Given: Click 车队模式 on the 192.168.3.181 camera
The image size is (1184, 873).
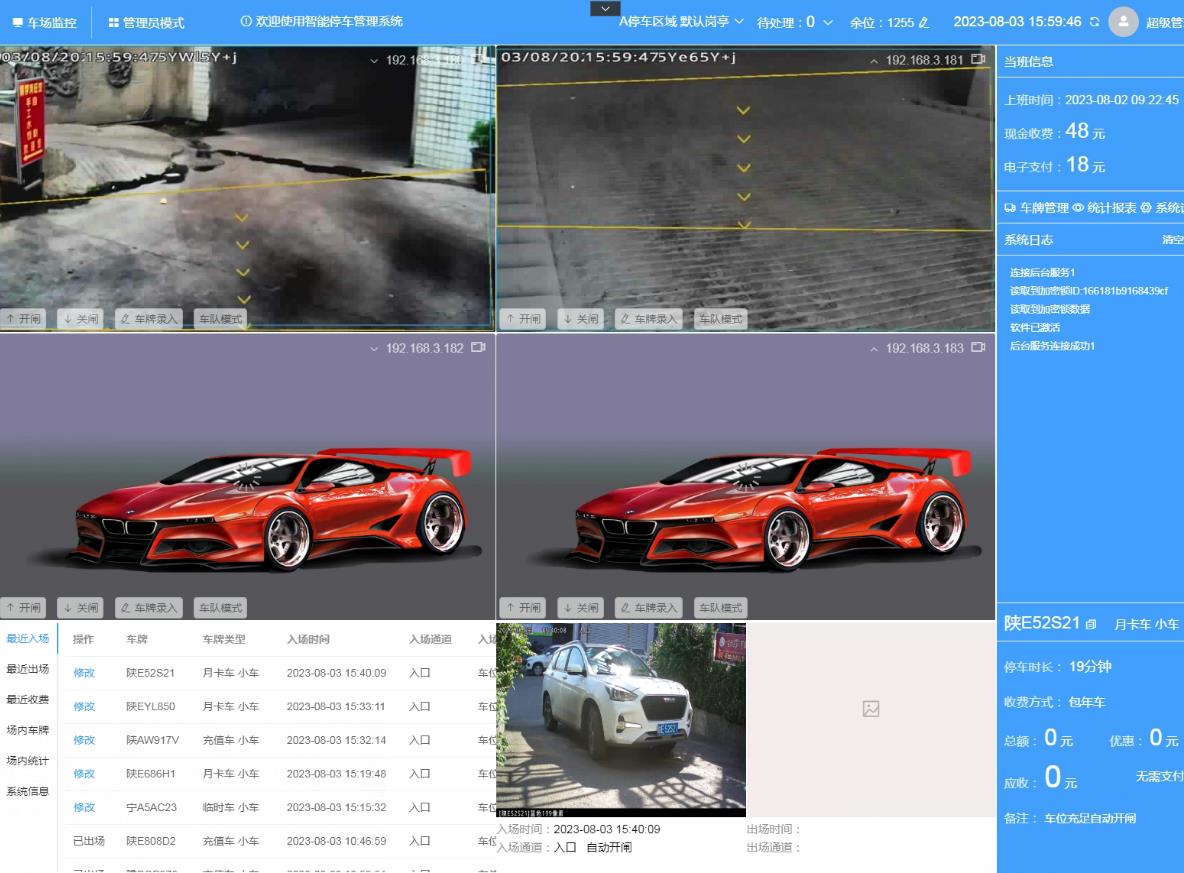Looking at the screenshot, I should [720, 319].
